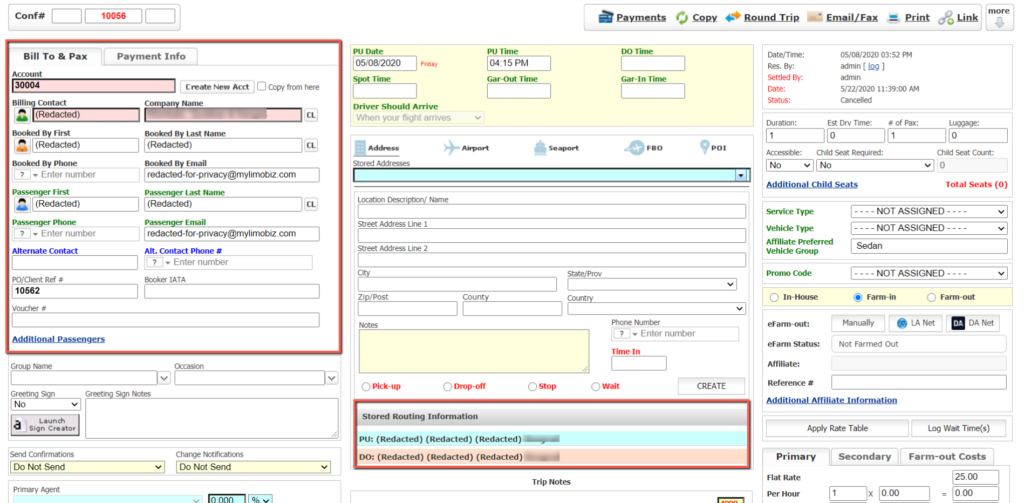Select the Pick-up radio option
1024x503 pixels.
click(365, 386)
